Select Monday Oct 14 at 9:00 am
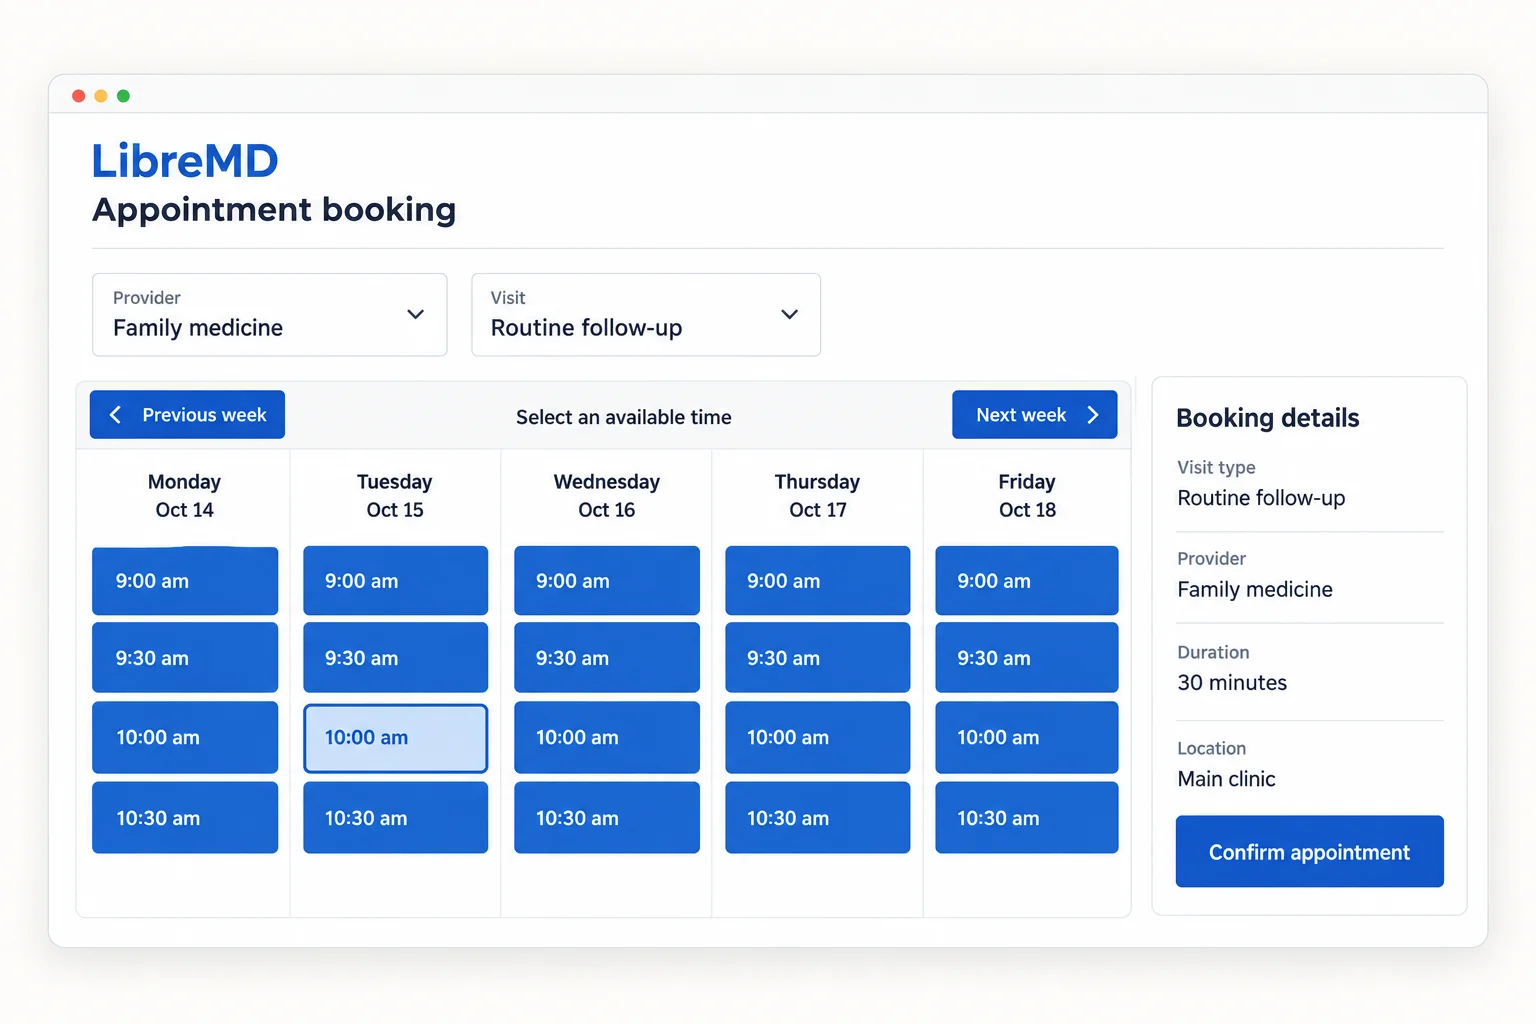Screen dimensions: 1536x1024 click(x=185, y=580)
